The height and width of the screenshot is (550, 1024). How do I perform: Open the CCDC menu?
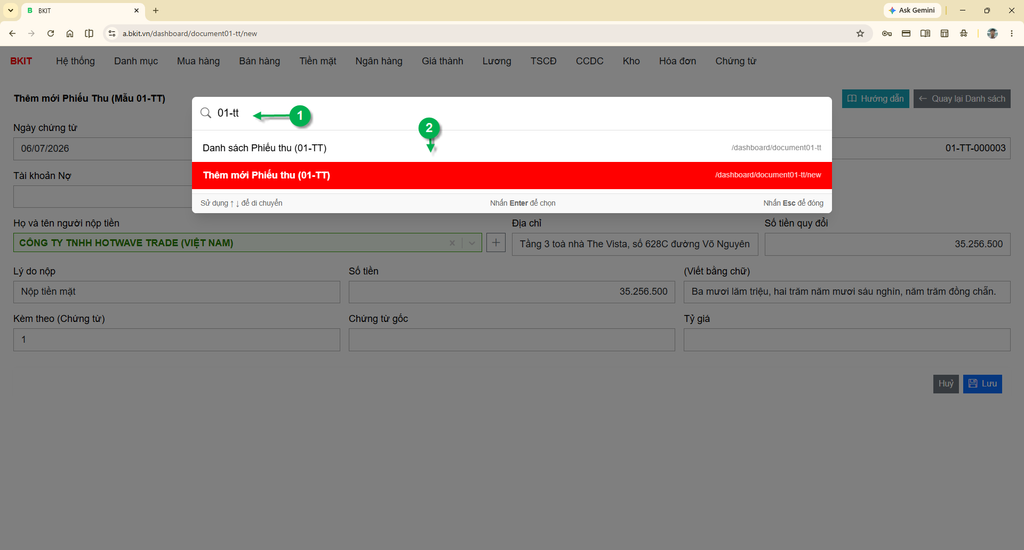coord(590,61)
